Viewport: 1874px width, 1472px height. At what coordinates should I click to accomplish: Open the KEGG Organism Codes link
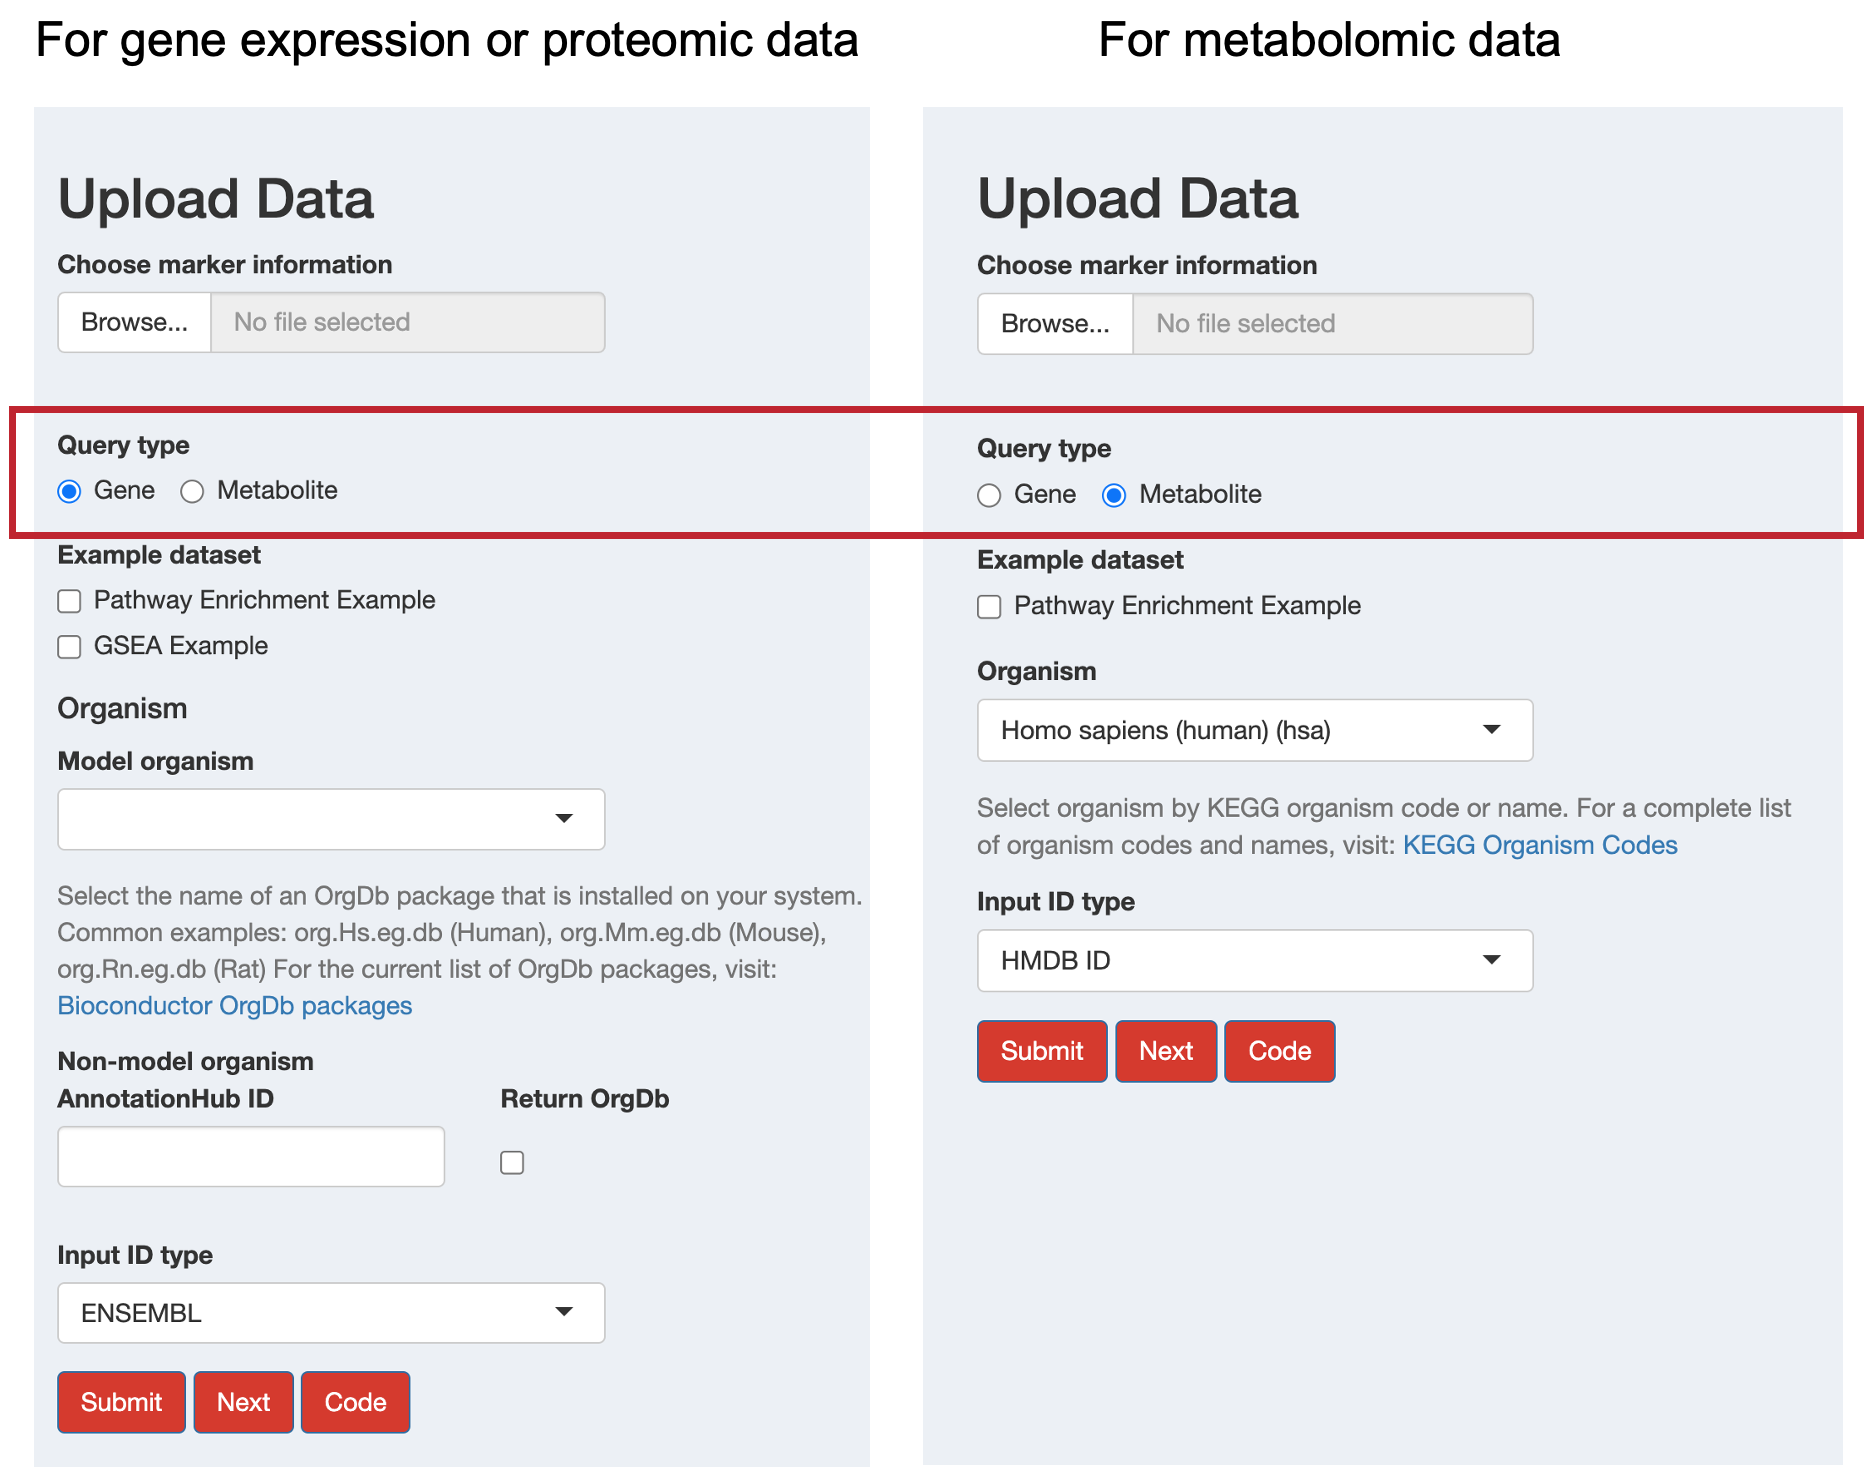coord(1540,845)
